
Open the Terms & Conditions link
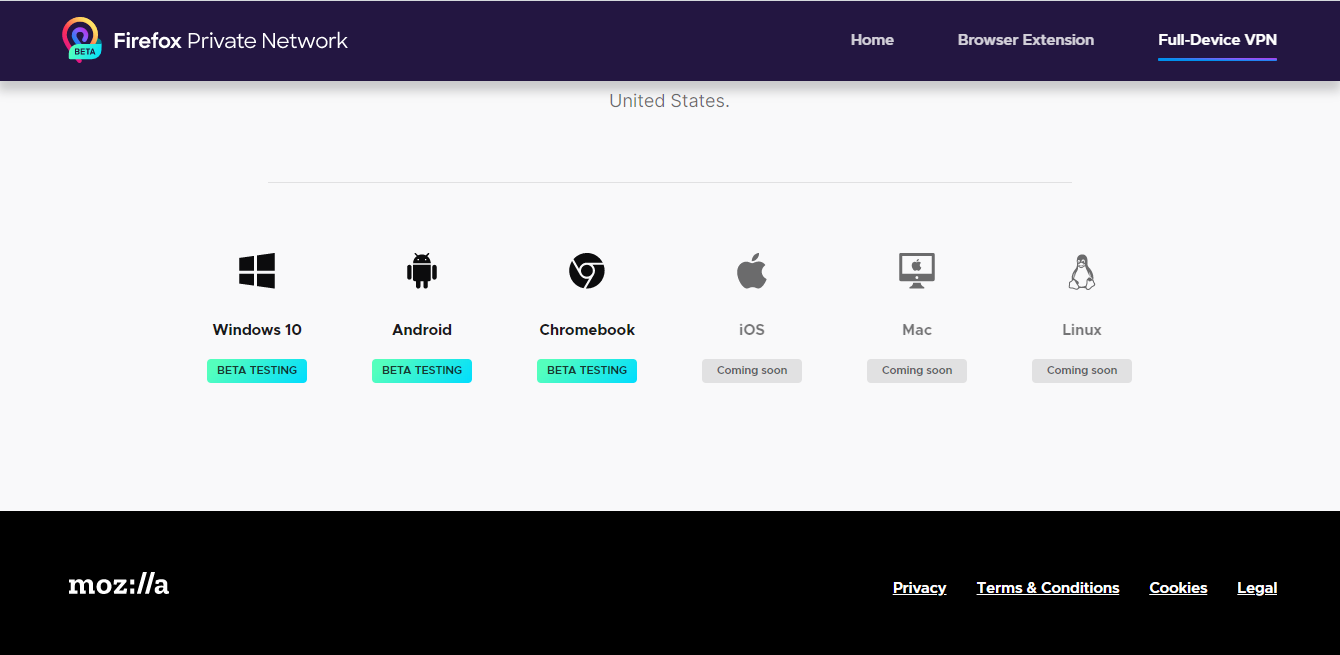tap(1048, 588)
